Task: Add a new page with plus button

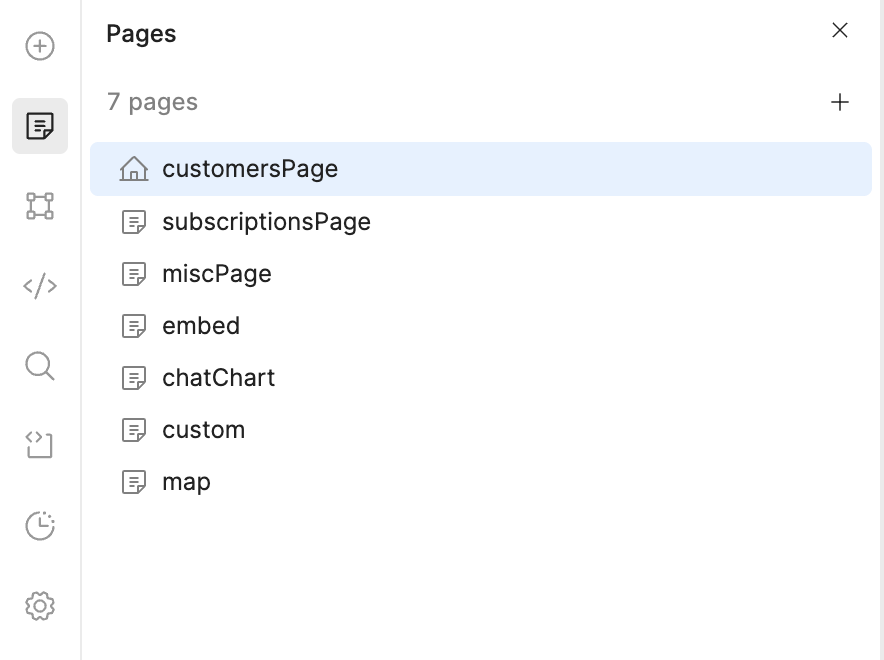Action: pyautogui.click(x=839, y=102)
